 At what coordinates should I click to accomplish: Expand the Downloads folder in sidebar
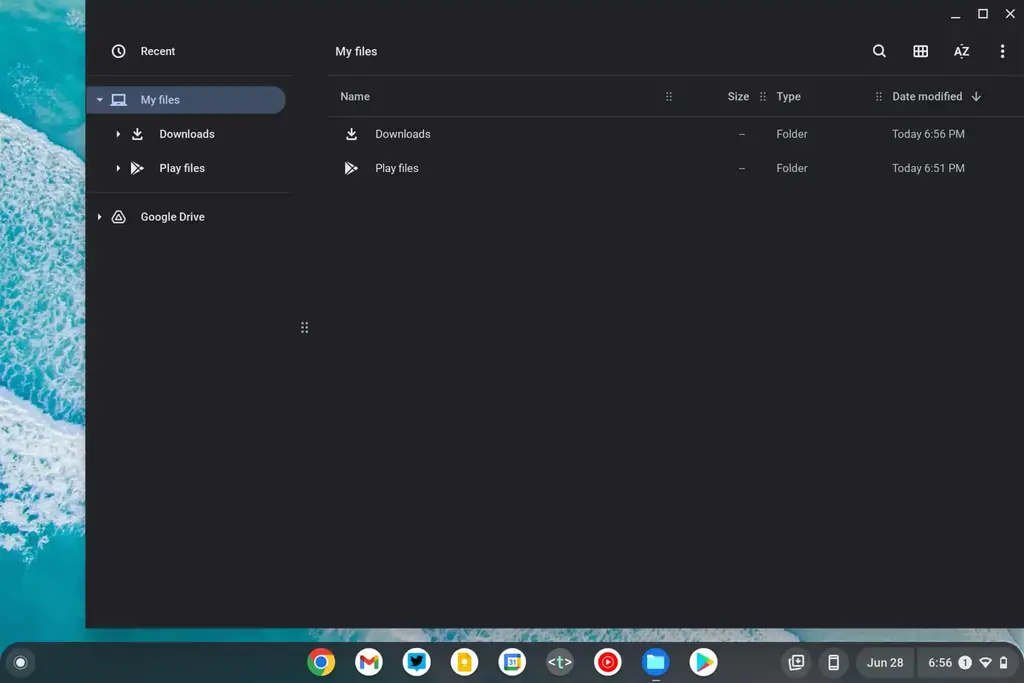coord(118,134)
